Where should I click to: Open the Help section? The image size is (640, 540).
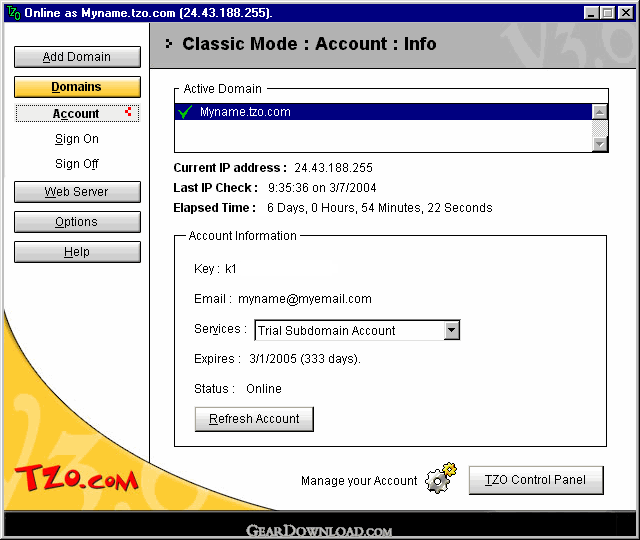coord(77,252)
